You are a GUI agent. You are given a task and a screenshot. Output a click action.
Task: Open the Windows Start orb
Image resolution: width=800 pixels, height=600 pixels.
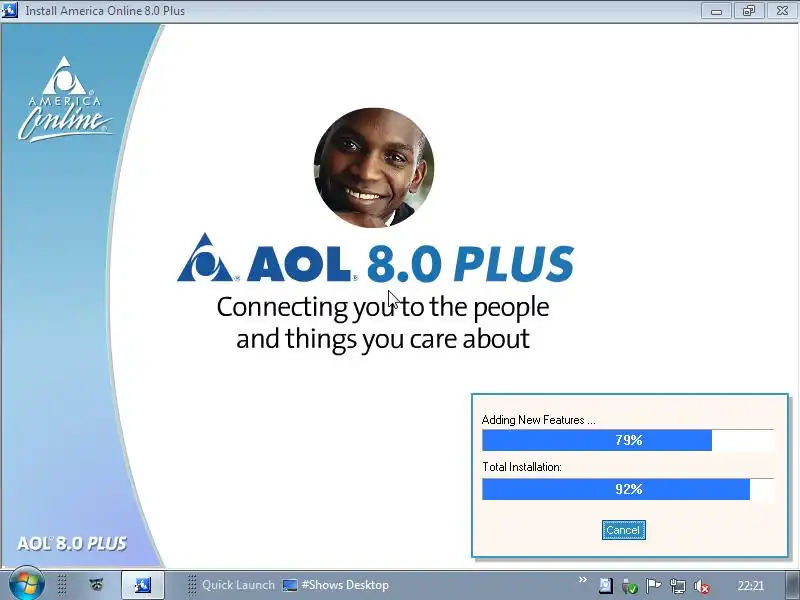(27, 584)
